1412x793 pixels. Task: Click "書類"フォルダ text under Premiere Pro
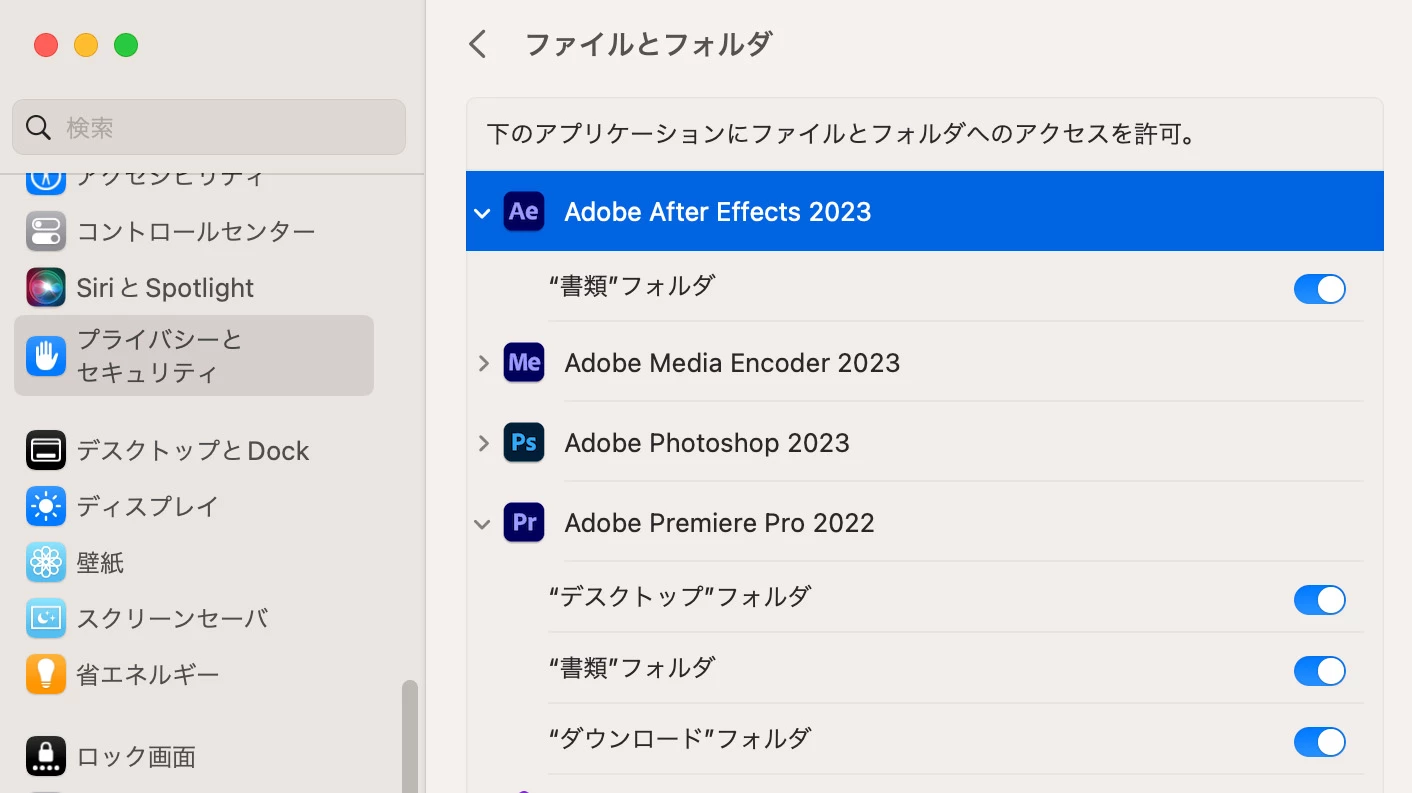point(632,668)
